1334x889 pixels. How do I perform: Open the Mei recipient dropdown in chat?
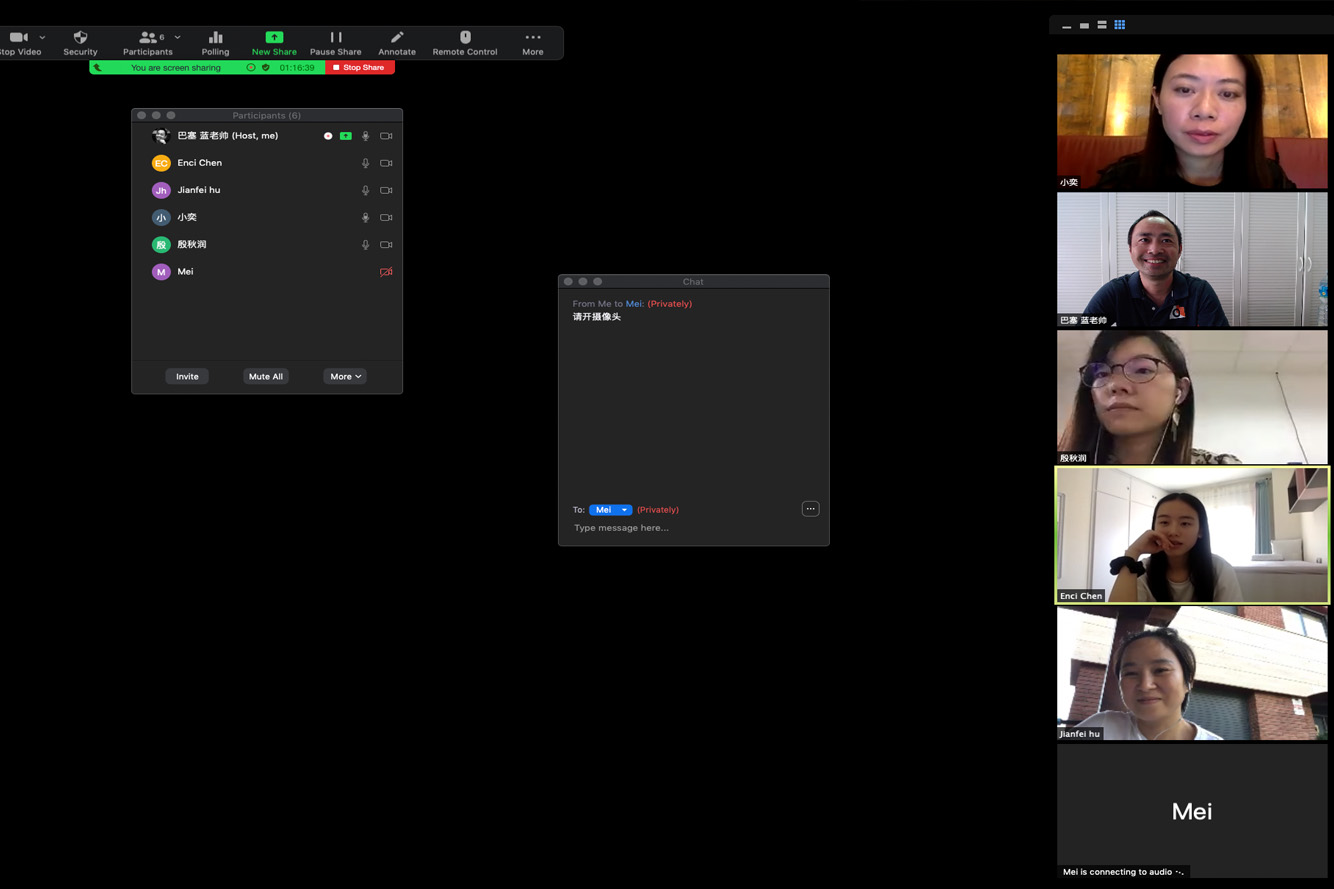click(x=610, y=510)
